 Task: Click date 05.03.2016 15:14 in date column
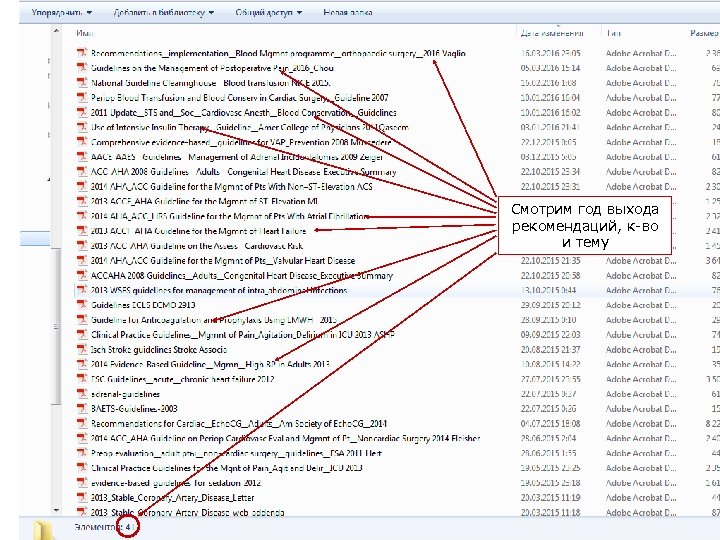tap(550, 68)
